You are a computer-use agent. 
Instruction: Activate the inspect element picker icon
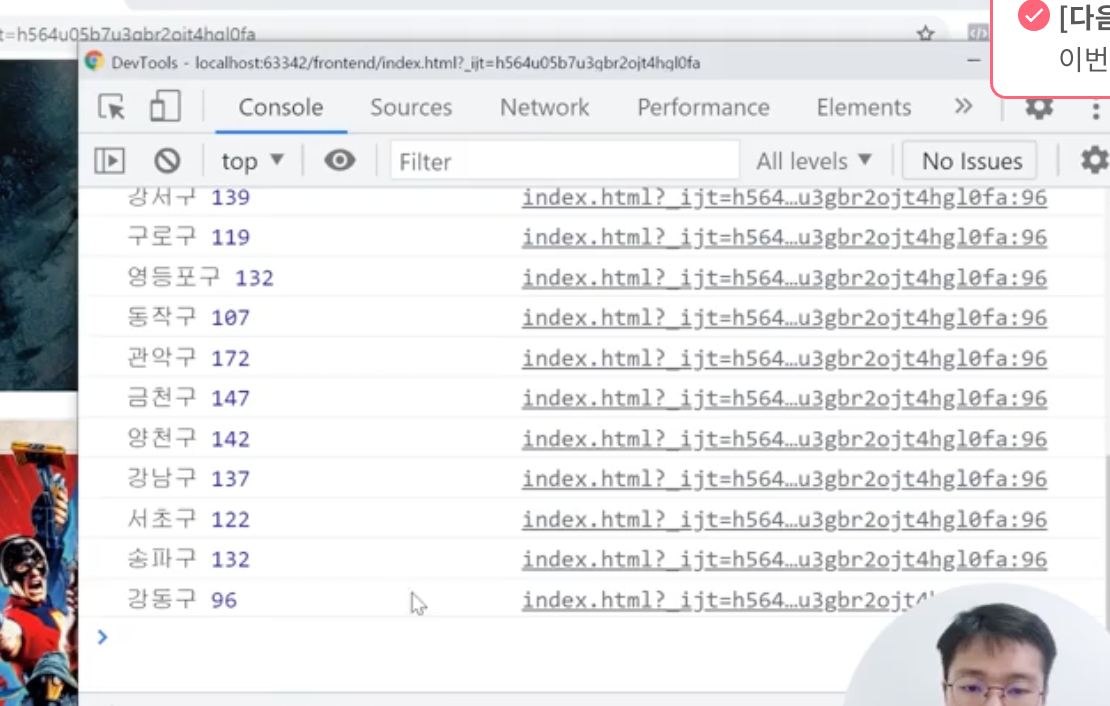(x=111, y=107)
